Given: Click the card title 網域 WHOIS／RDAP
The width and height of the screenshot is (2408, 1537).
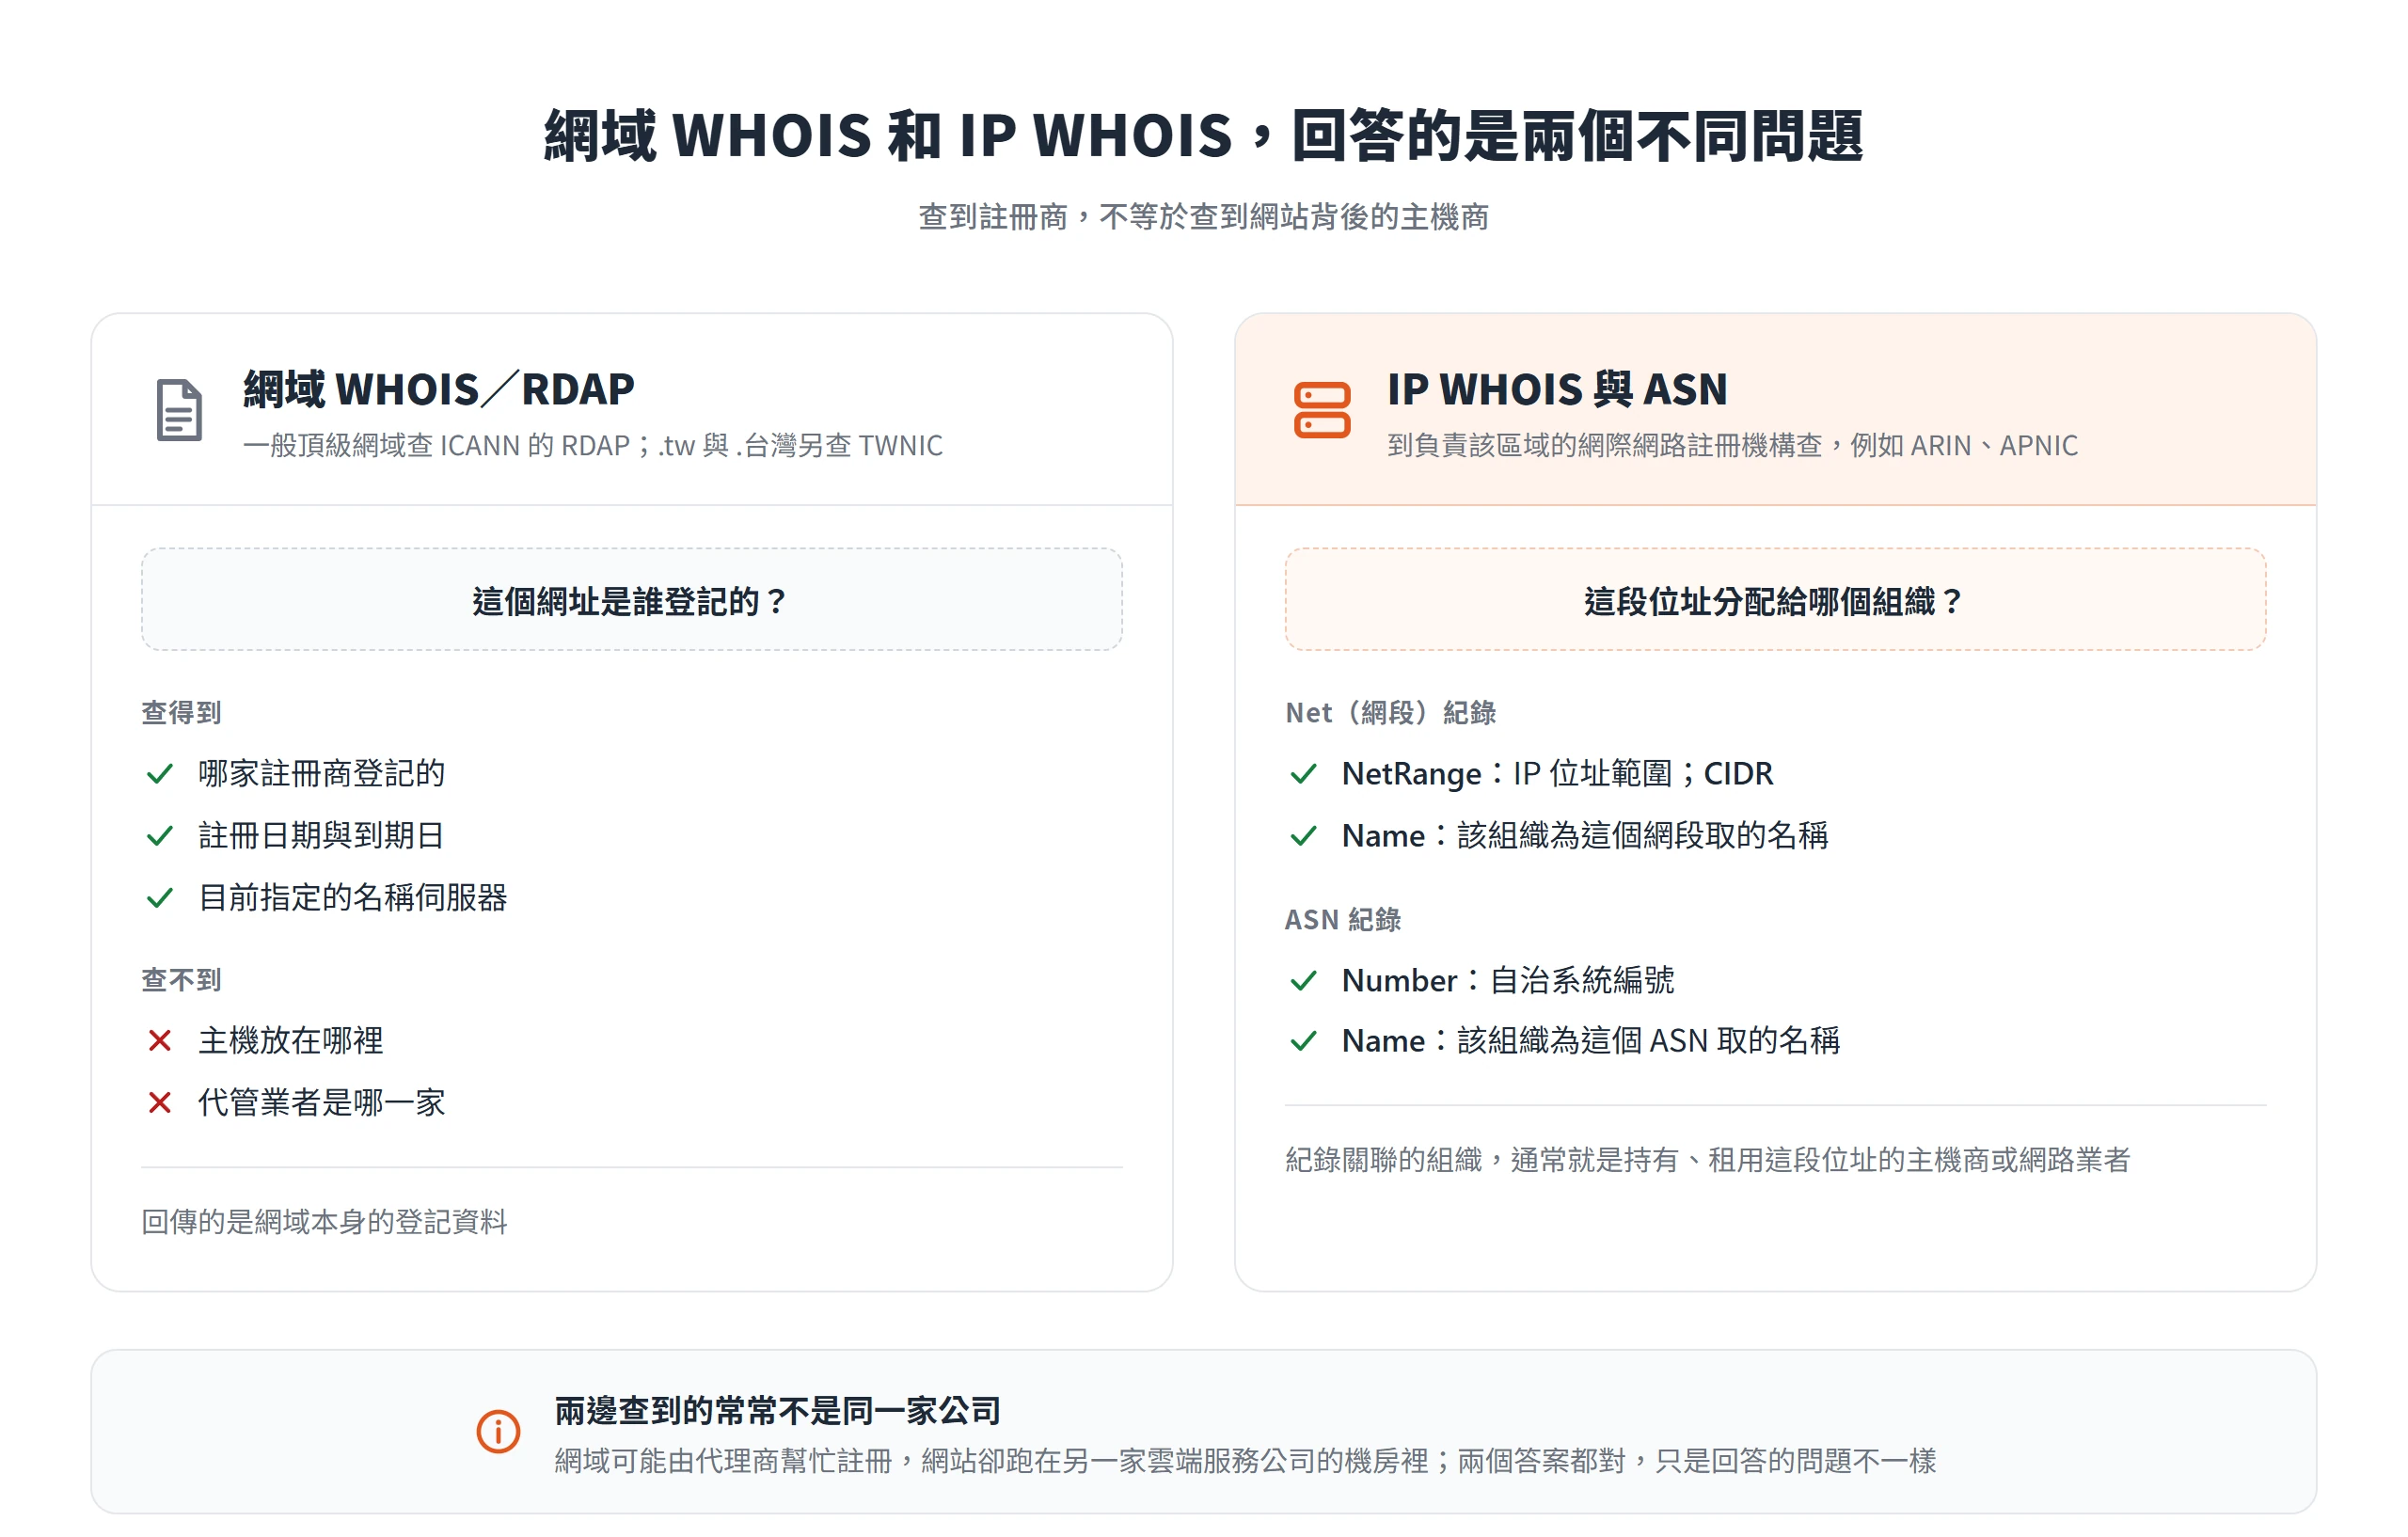Looking at the screenshot, I should tap(439, 389).
